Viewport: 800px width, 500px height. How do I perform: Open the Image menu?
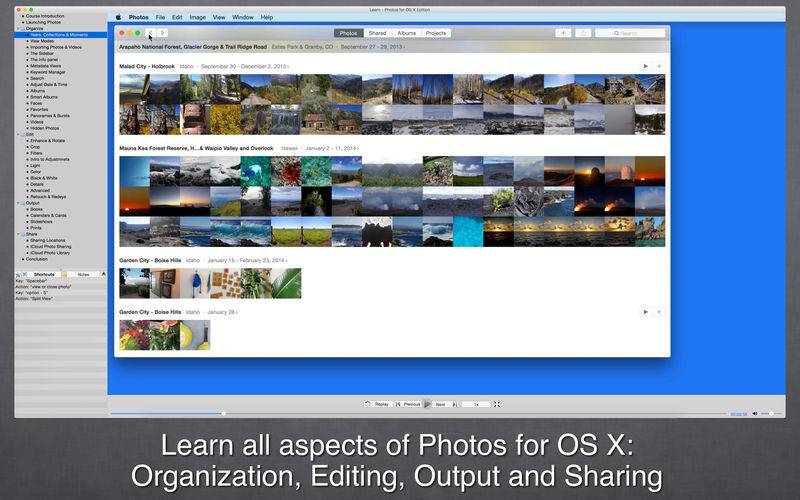pos(198,17)
